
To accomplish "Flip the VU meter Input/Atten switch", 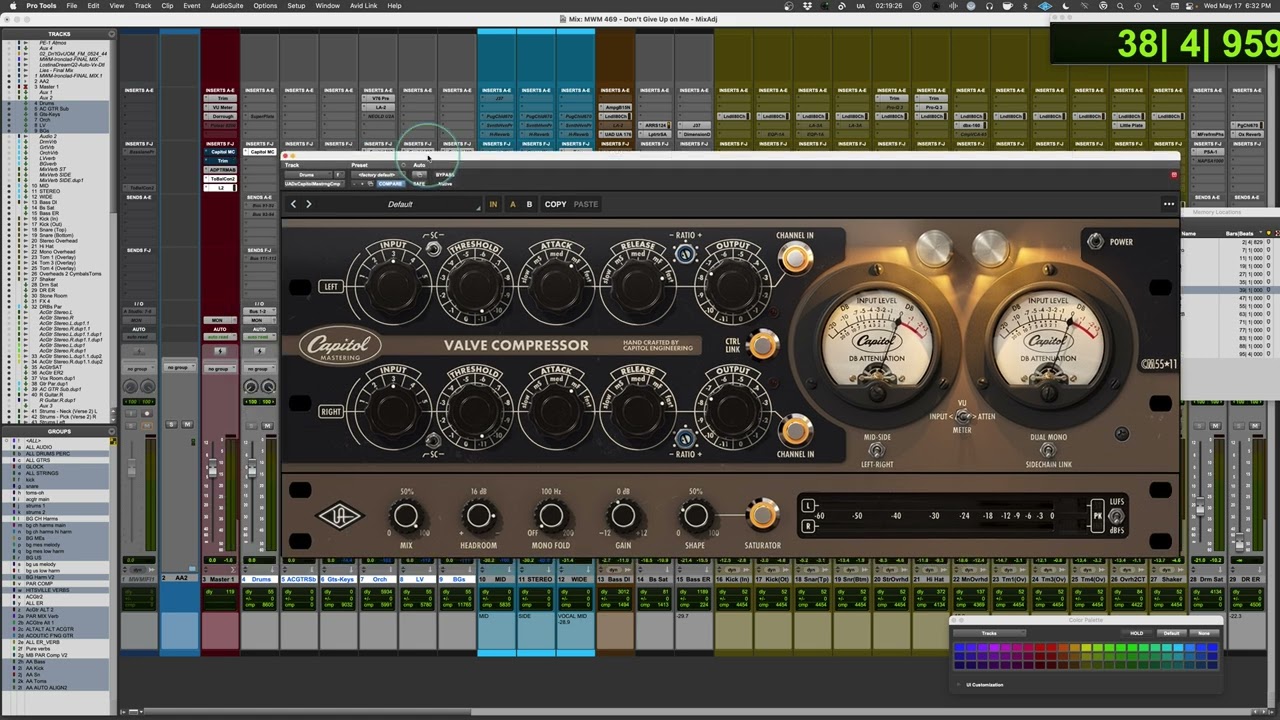I will [x=963, y=416].
